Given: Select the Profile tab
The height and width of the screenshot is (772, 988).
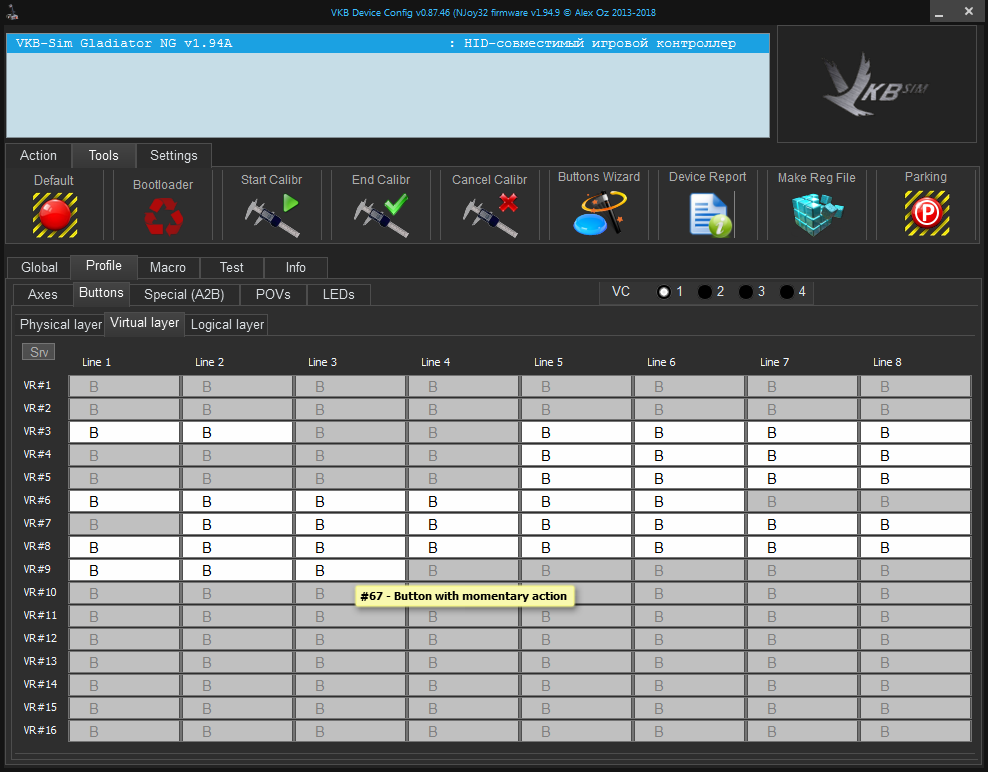Looking at the screenshot, I should [x=104, y=266].
